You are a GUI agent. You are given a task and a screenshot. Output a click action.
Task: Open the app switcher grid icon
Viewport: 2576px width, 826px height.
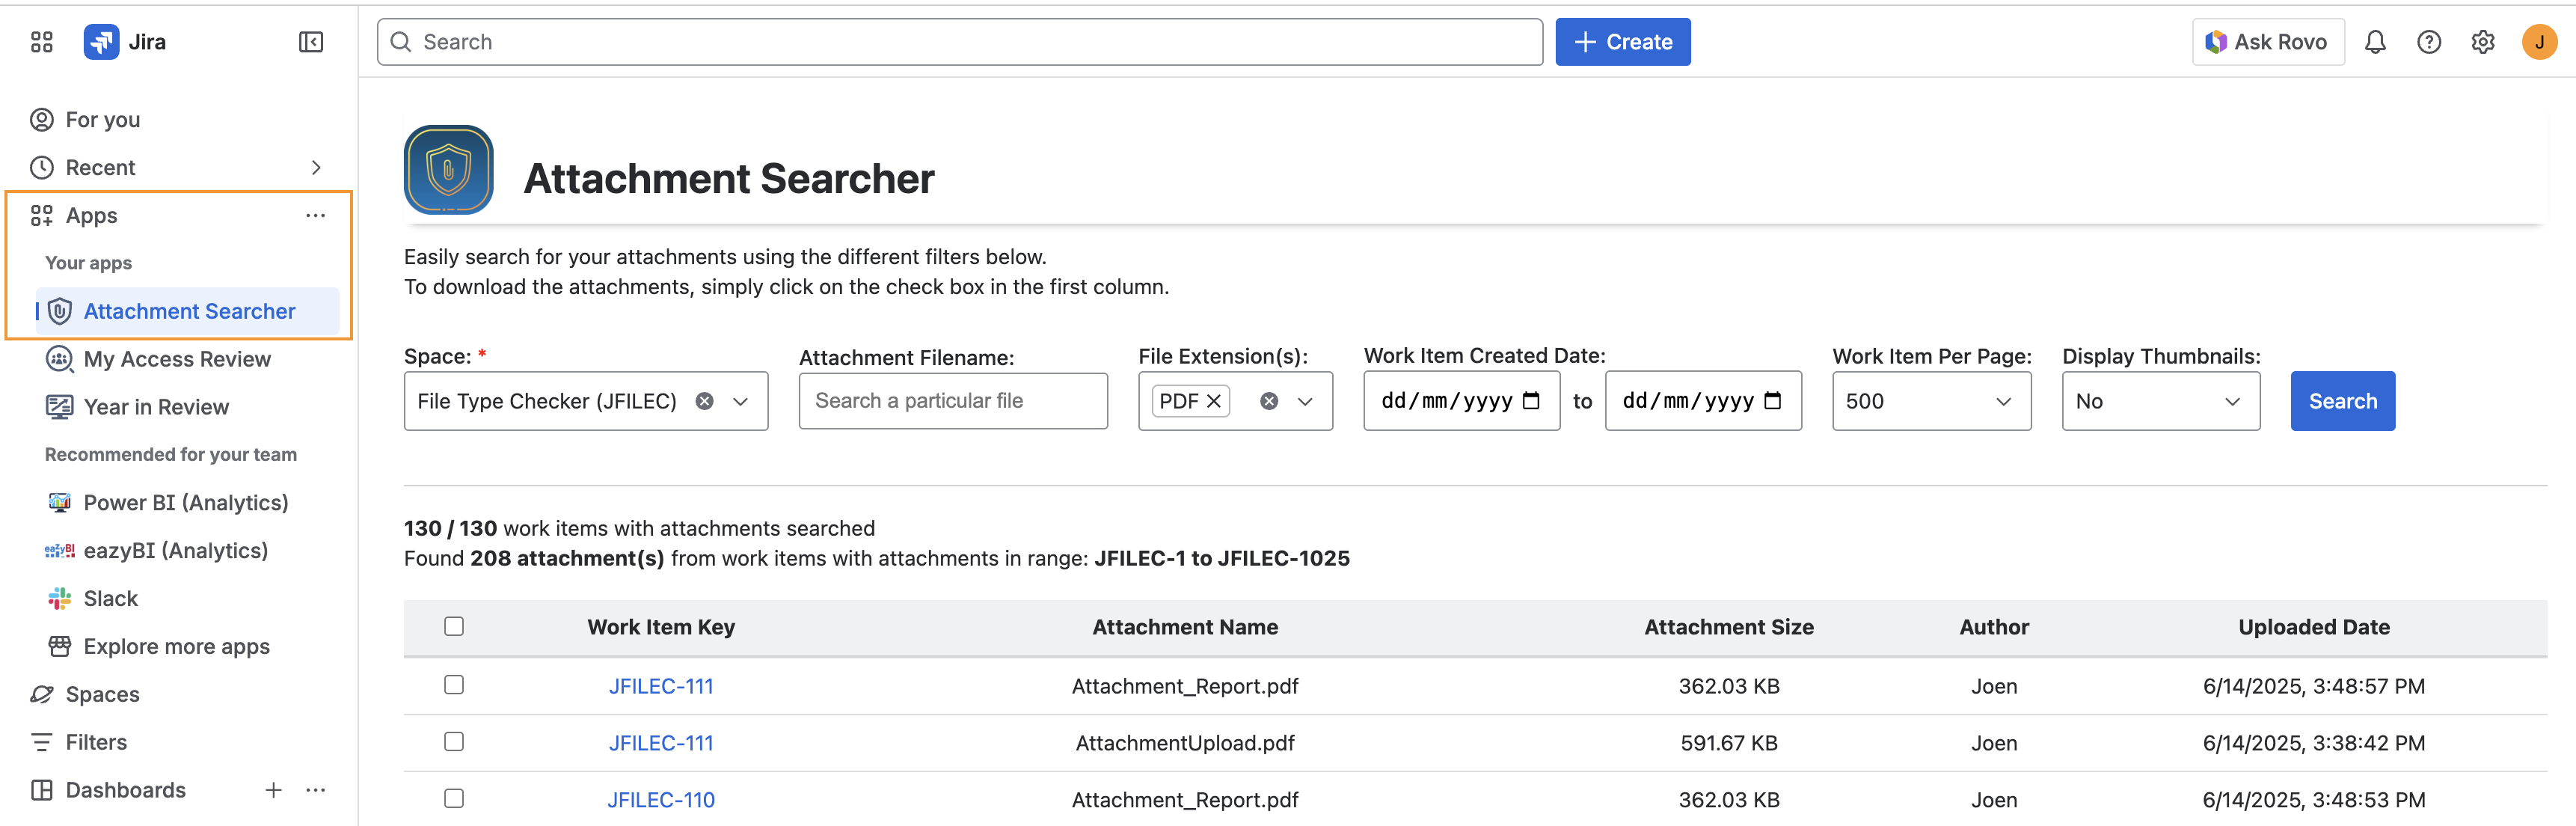[x=41, y=42]
